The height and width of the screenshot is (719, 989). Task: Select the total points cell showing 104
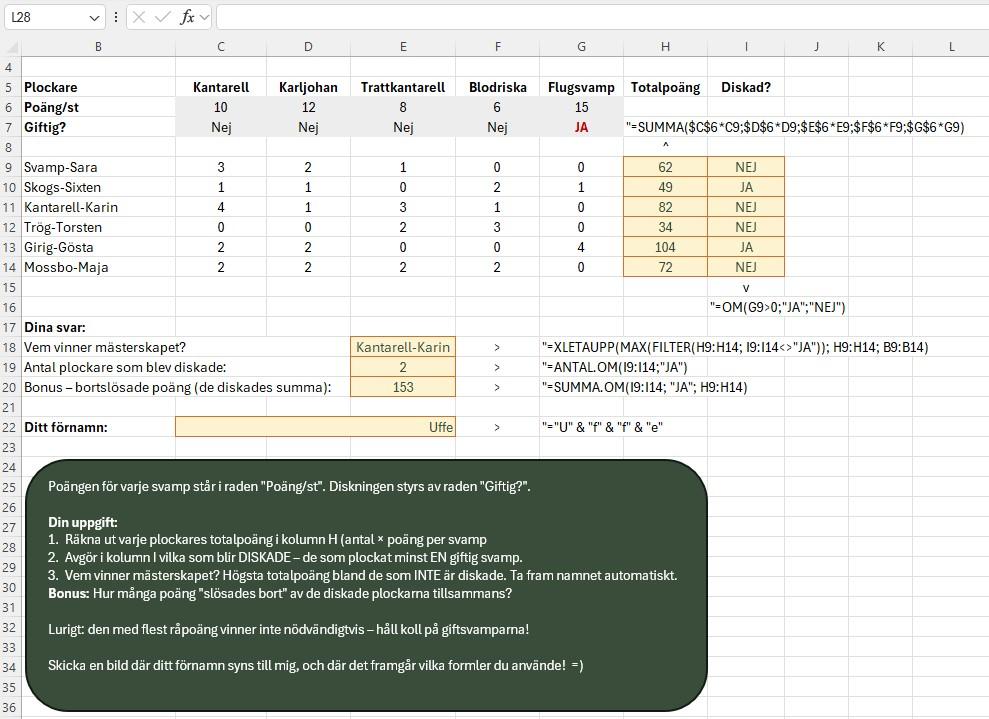coord(665,247)
